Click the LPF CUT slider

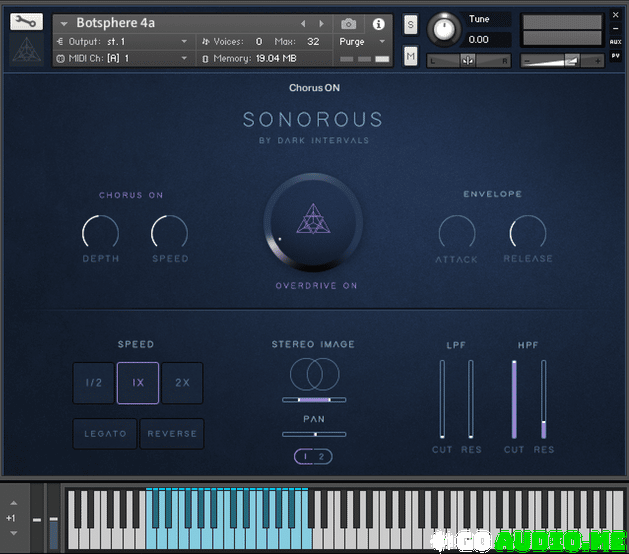442,399
